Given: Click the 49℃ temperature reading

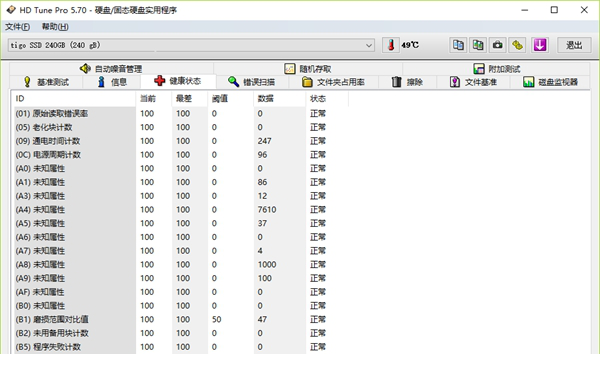Looking at the screenshot, I should click(x=410, y=45).
